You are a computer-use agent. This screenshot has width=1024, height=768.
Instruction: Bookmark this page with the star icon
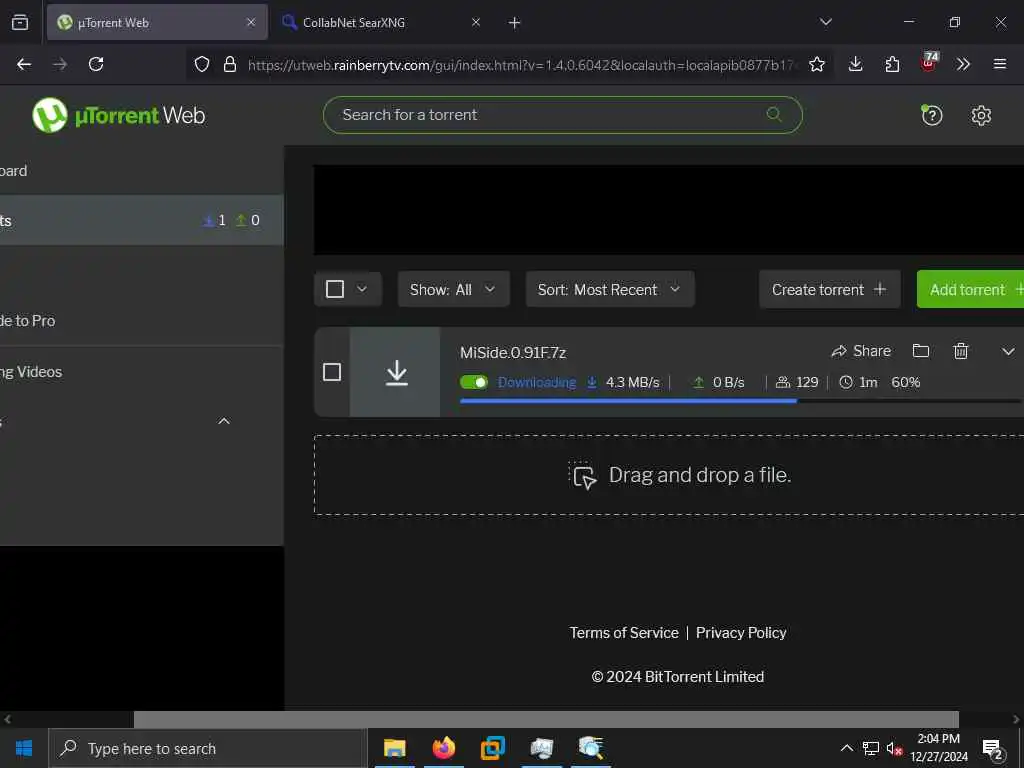coord(816,64)
